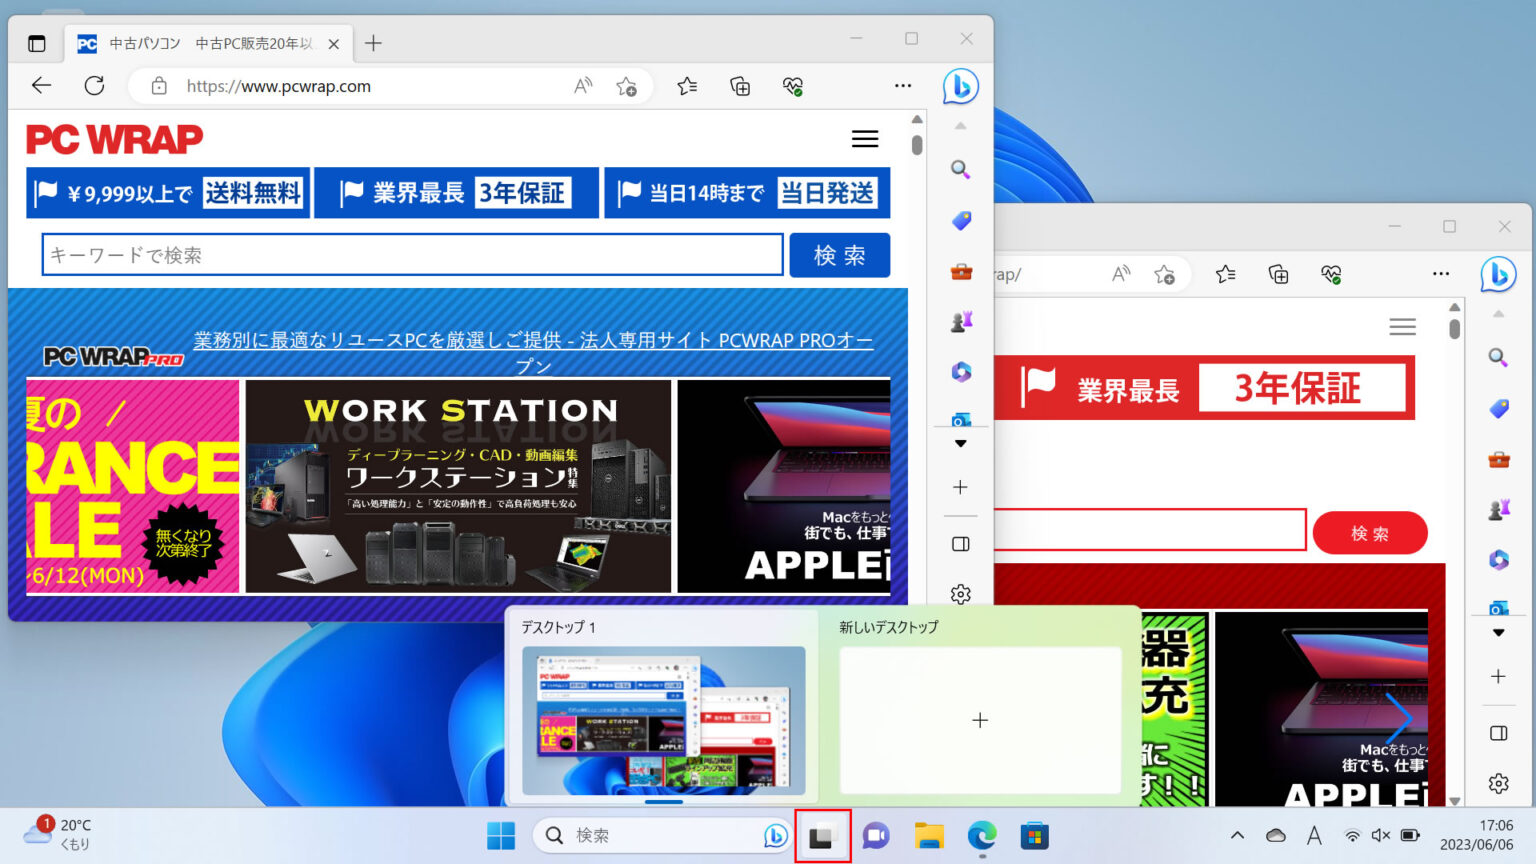The height and width of the screenshot is (864, 1536).
Task: Open Edge sidebar settings gear
Action: click(961, 594)
